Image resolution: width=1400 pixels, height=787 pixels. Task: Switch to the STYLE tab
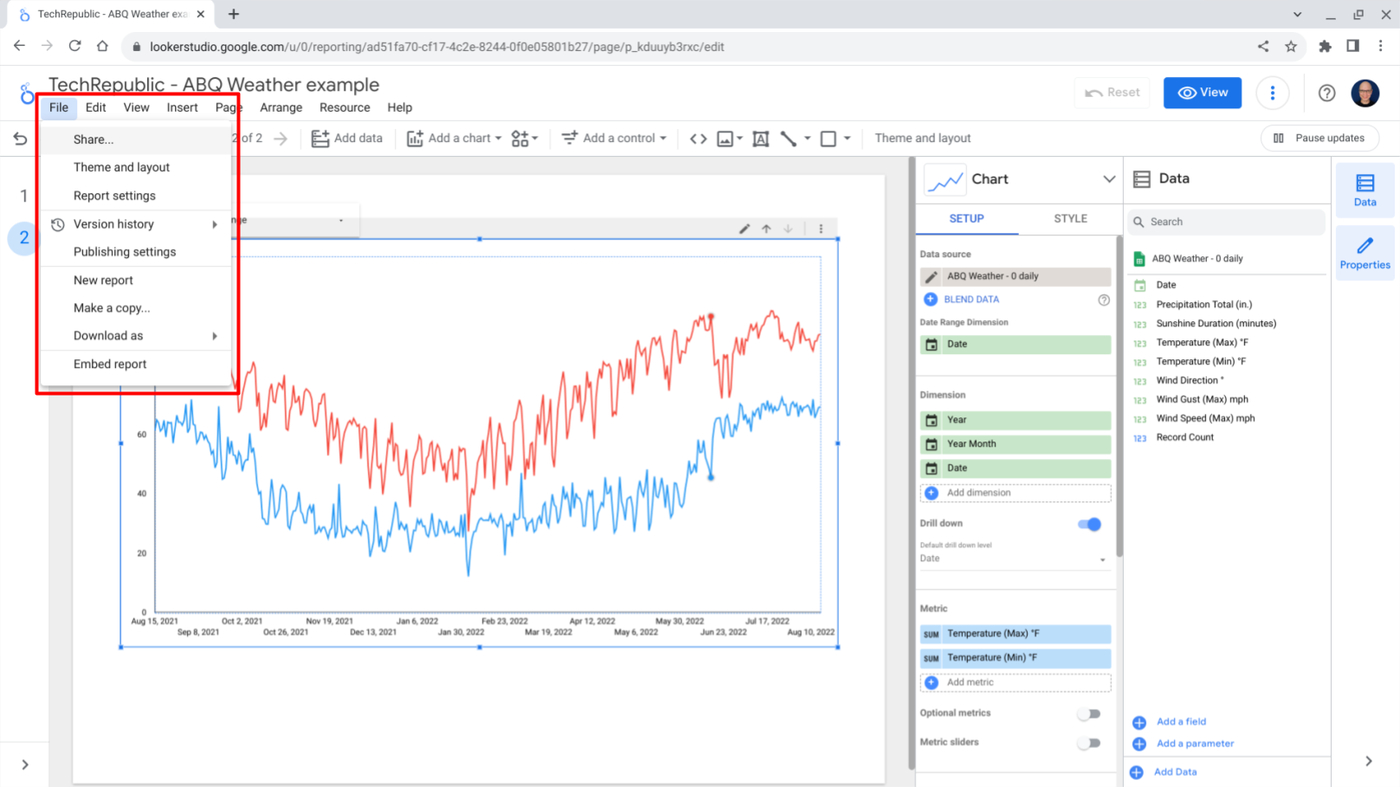[x=1070, y=219]
